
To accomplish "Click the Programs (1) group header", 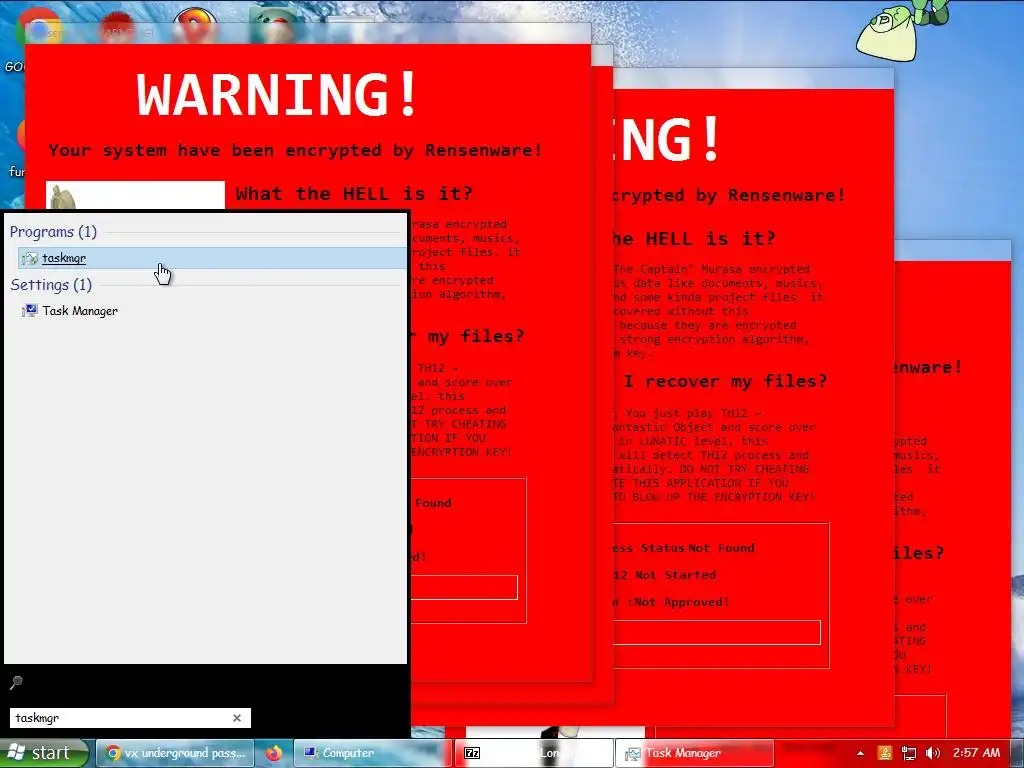I will 53,232.
